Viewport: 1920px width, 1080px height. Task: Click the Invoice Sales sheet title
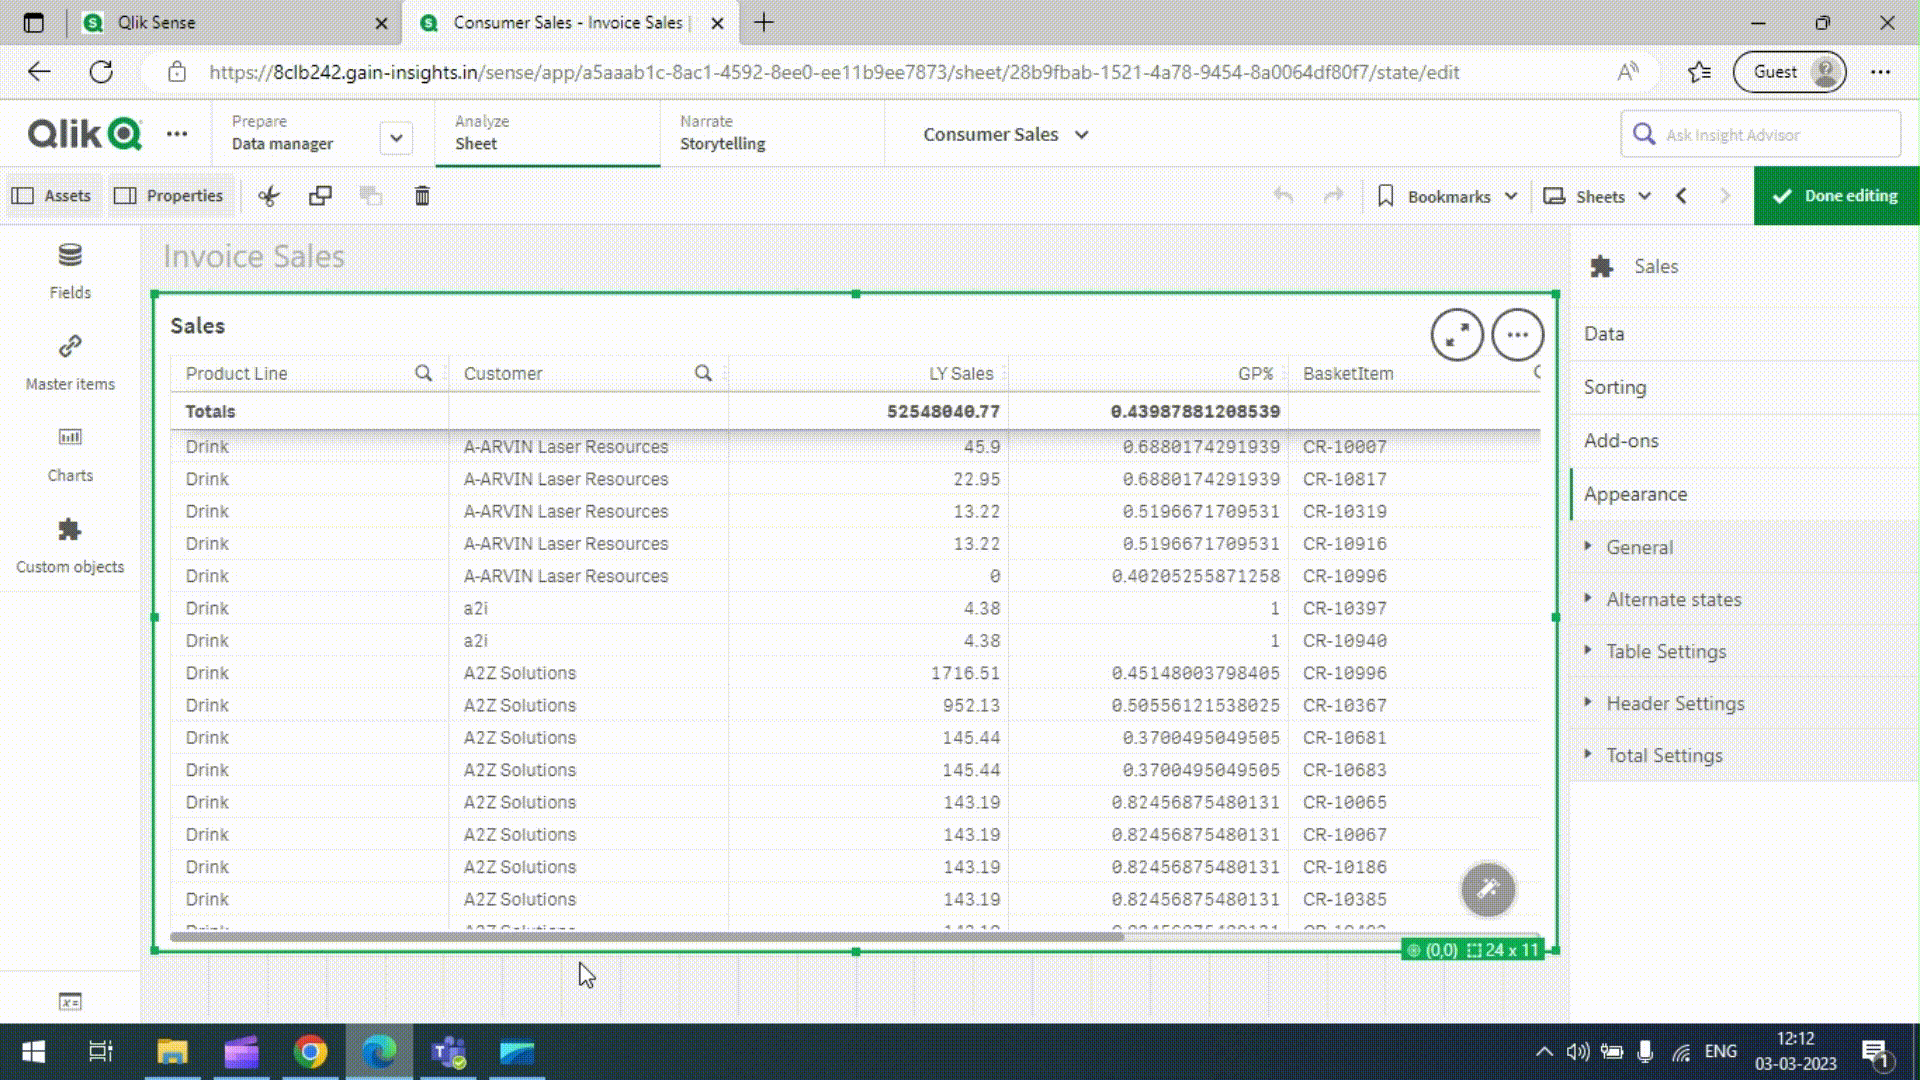click(x=254, y=256)
